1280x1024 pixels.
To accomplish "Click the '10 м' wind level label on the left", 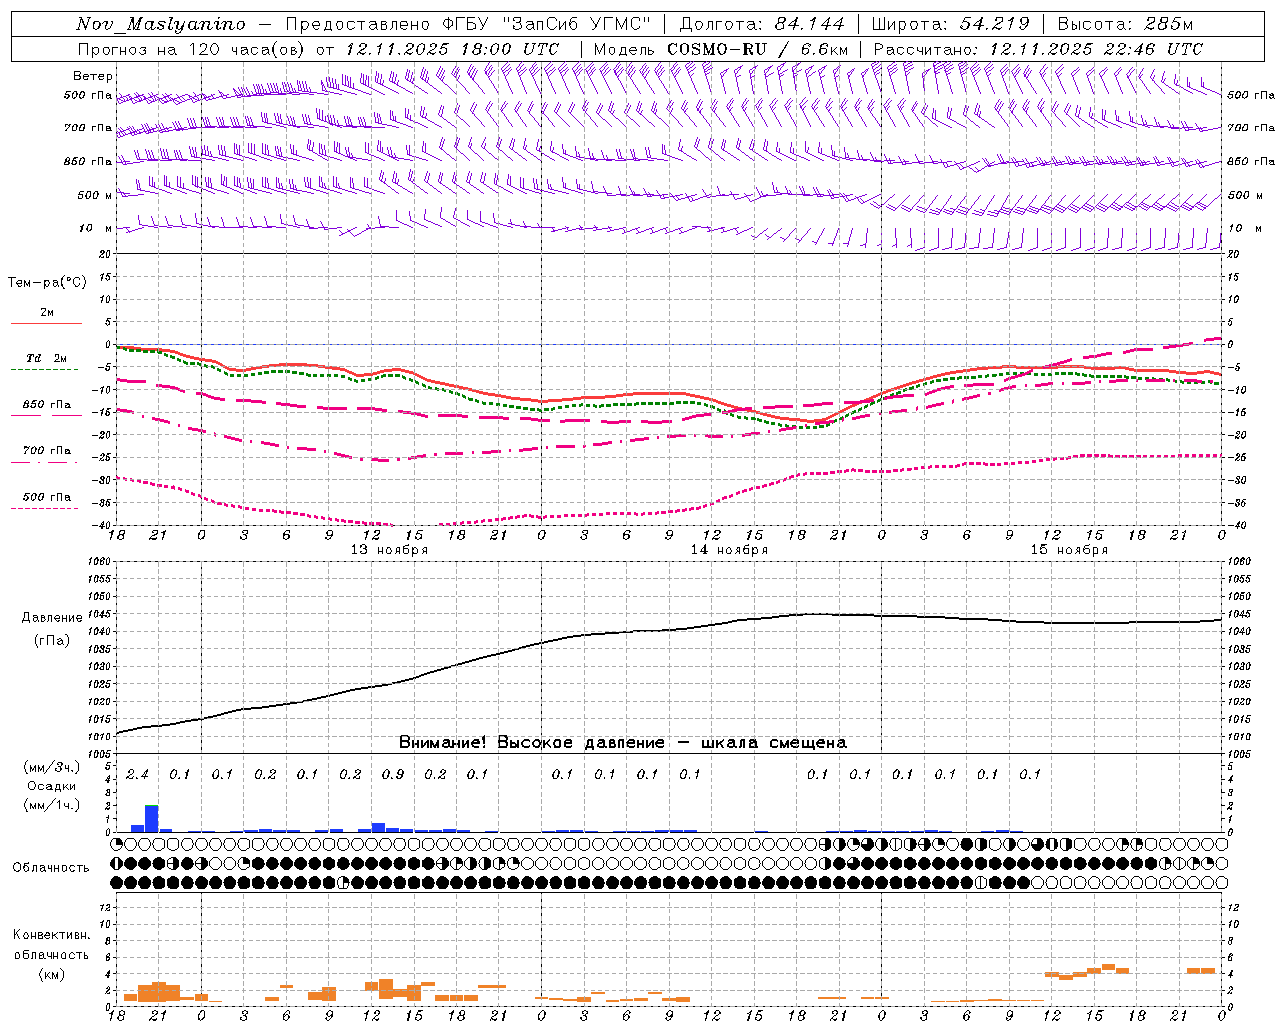I will click(x=96, y=228).
